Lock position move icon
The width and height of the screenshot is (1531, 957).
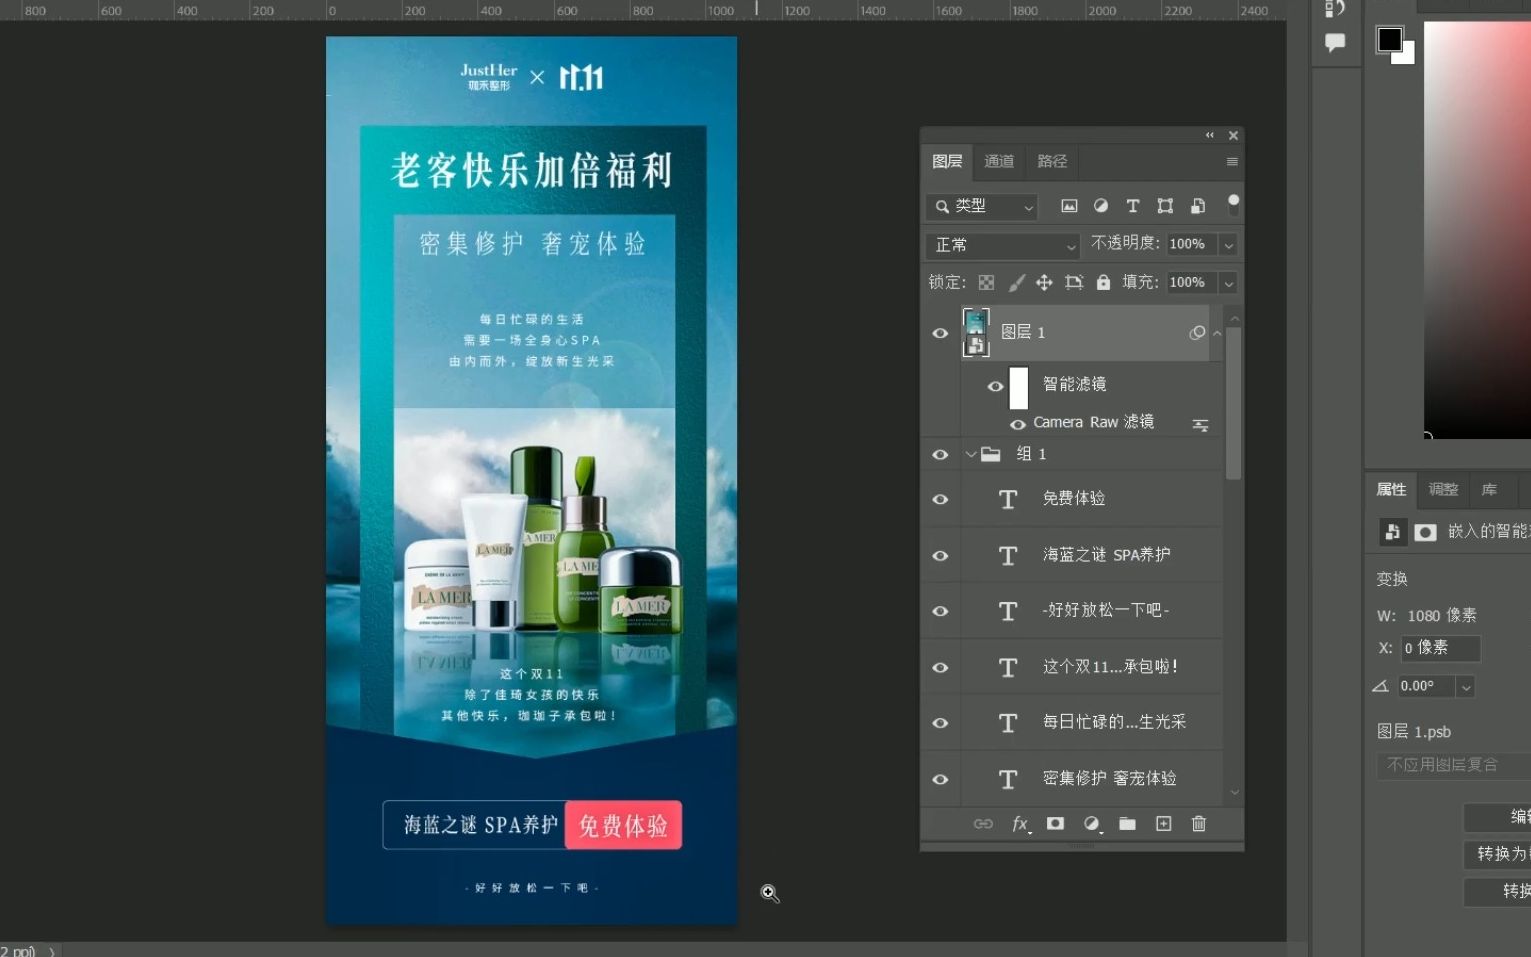(1044, 283)
